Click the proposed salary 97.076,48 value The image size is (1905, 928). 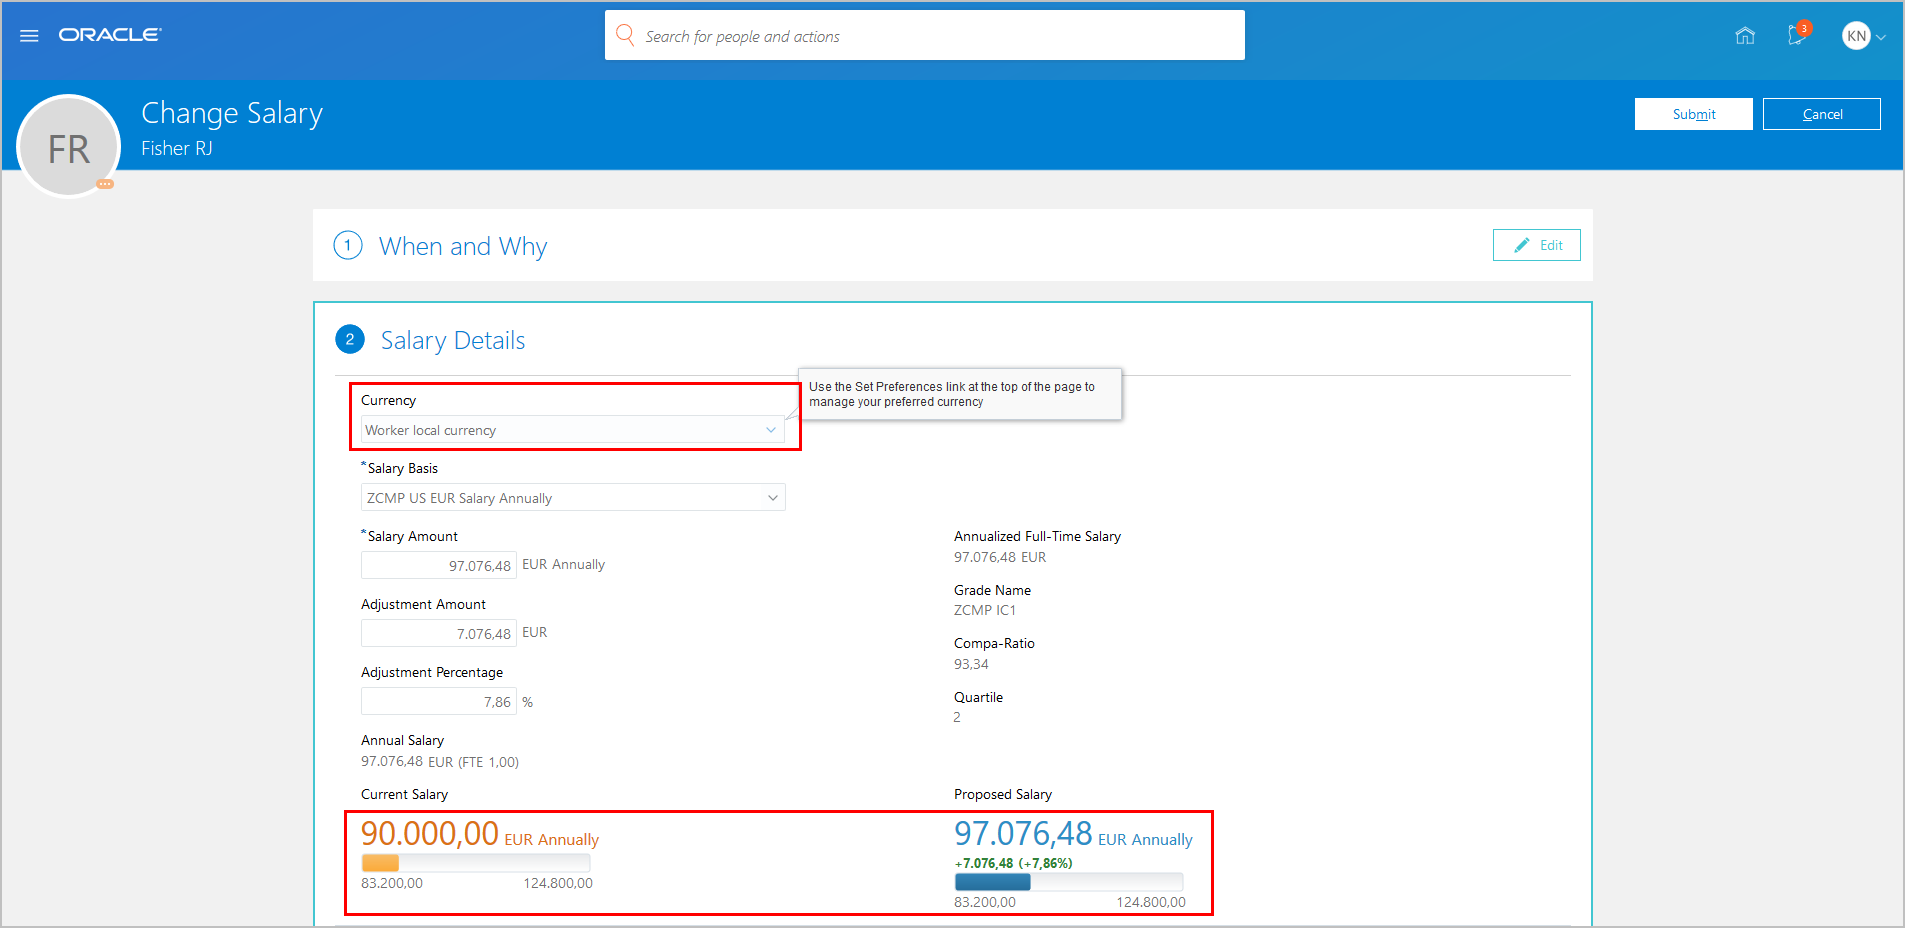tap(1023, 833)
